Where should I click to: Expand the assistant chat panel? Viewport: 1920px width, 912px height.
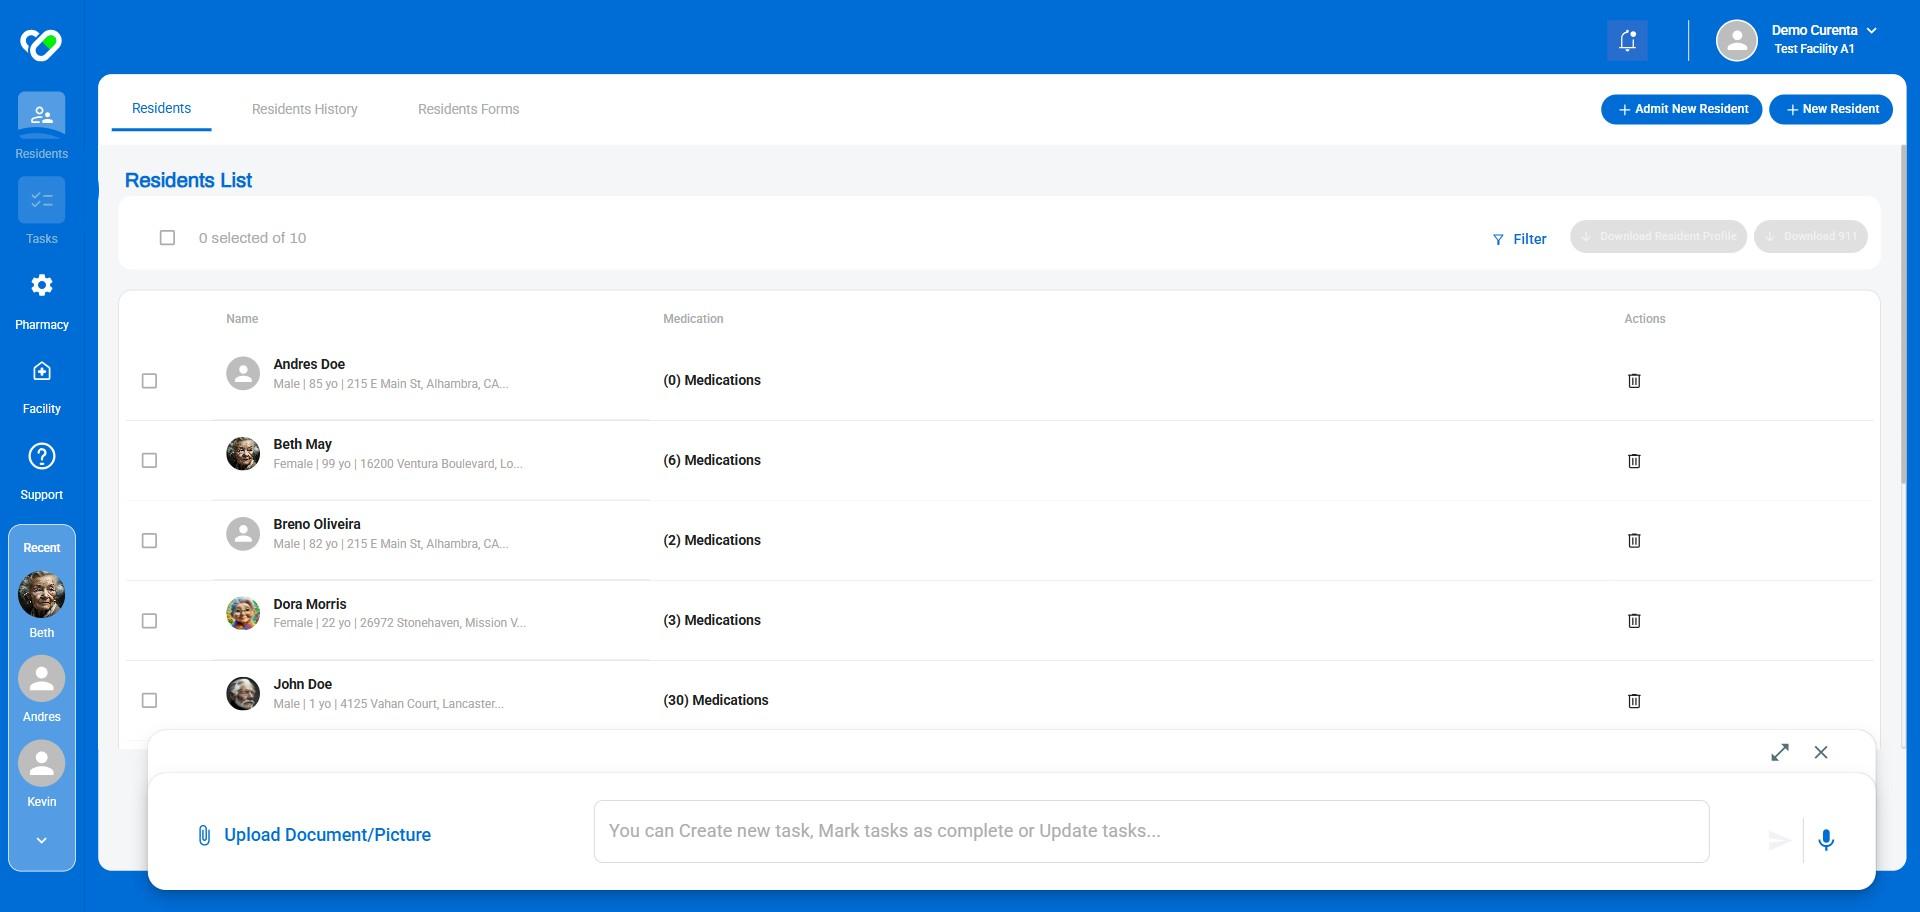(1780, 753)
